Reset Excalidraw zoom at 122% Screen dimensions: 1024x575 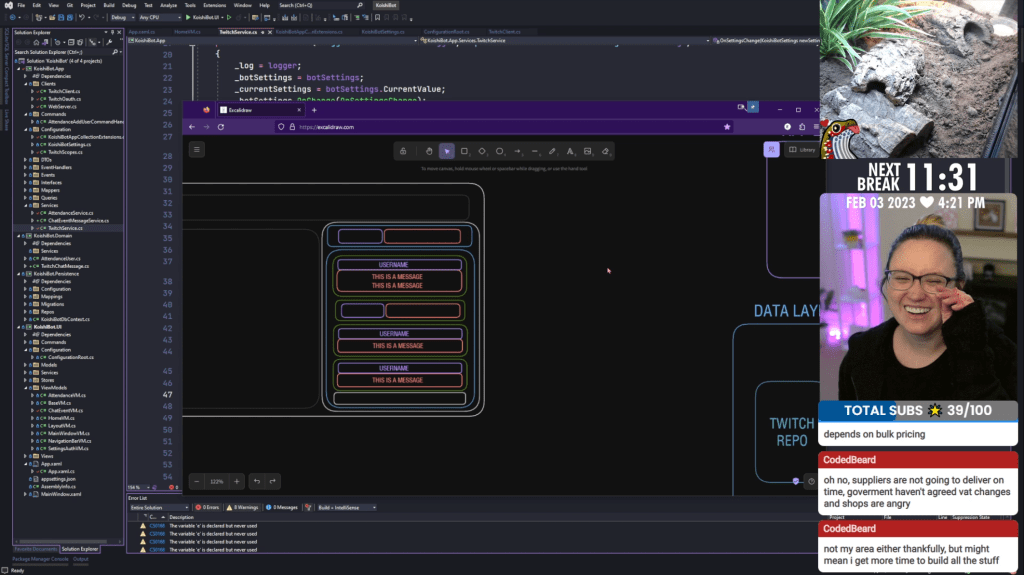pyautogui.click(x=217, y=482)
